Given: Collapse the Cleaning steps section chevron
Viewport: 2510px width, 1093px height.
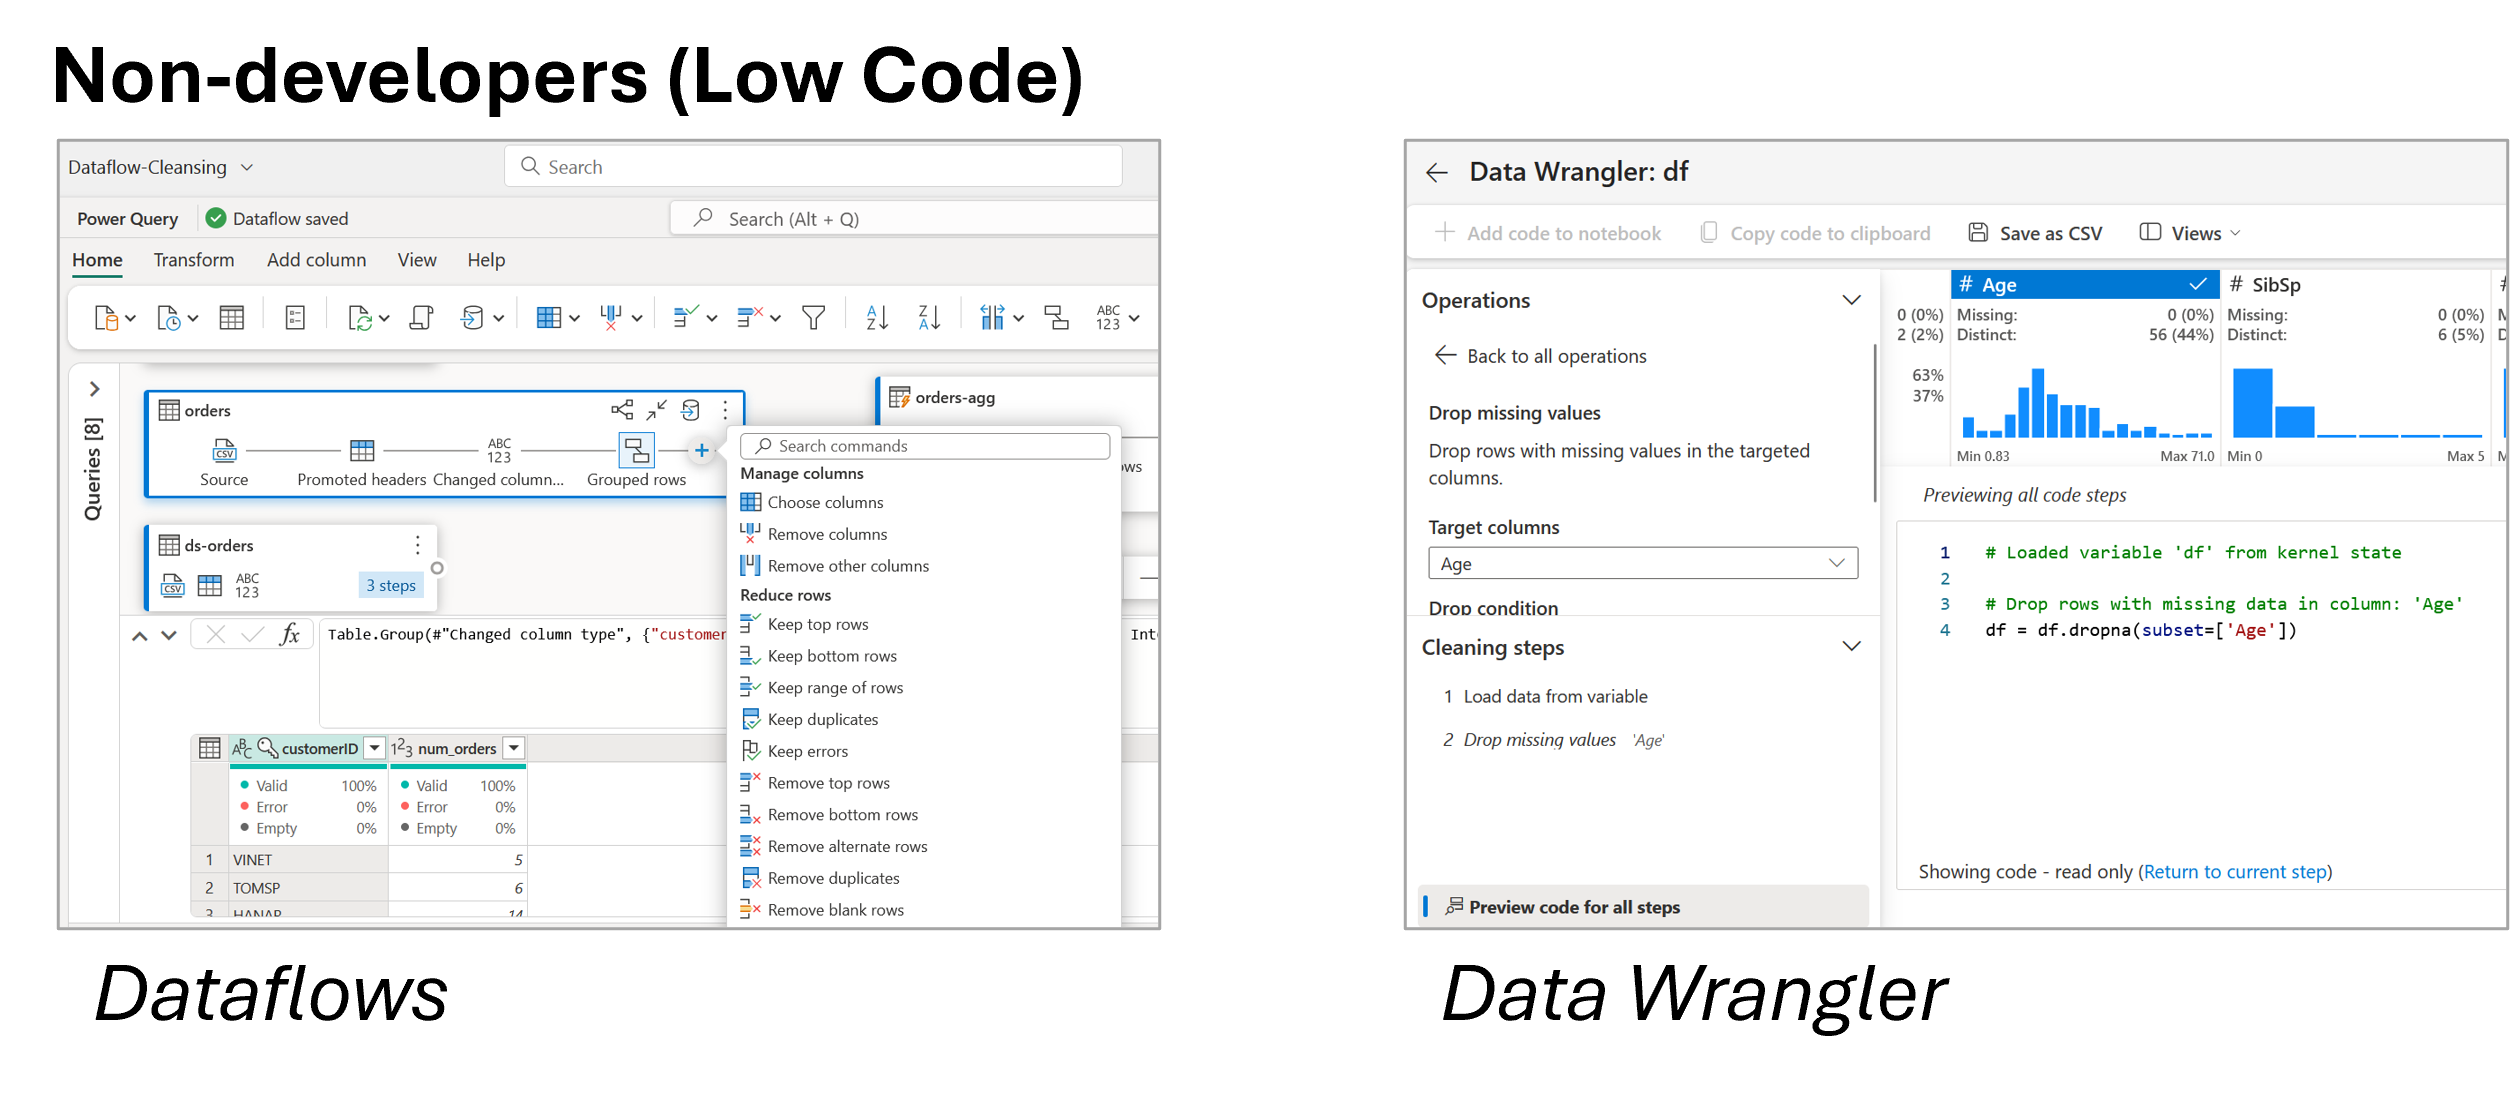Looking at the screenshot, I should (x=1851, y=646).
